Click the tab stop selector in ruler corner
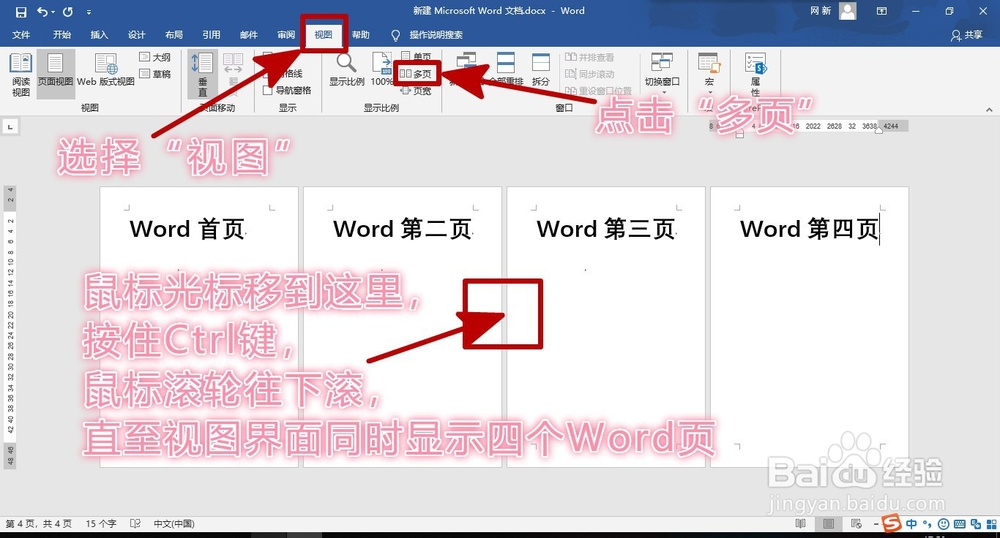This screenshot has height=538, width=1000. [10, 127]
